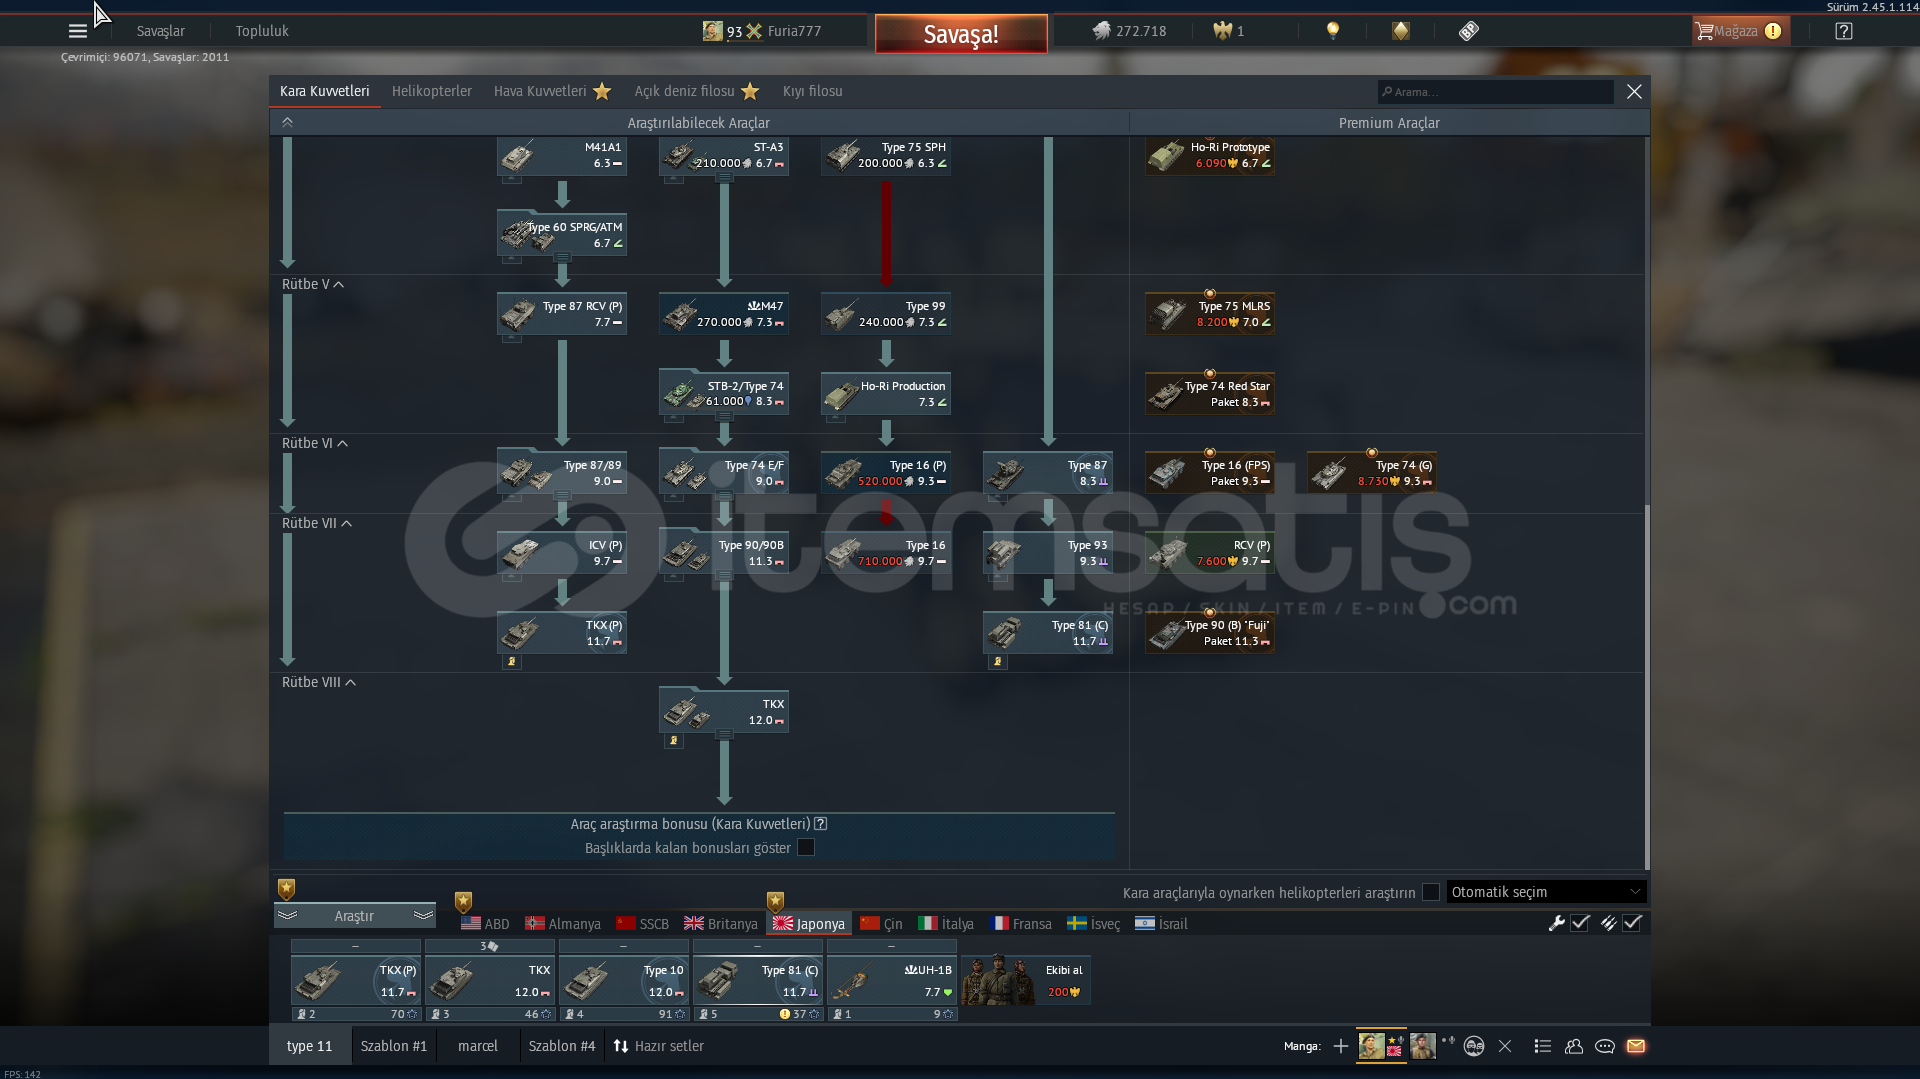Select the Szablon #1 preset

pyautogui.click(x=394, y=1046)
